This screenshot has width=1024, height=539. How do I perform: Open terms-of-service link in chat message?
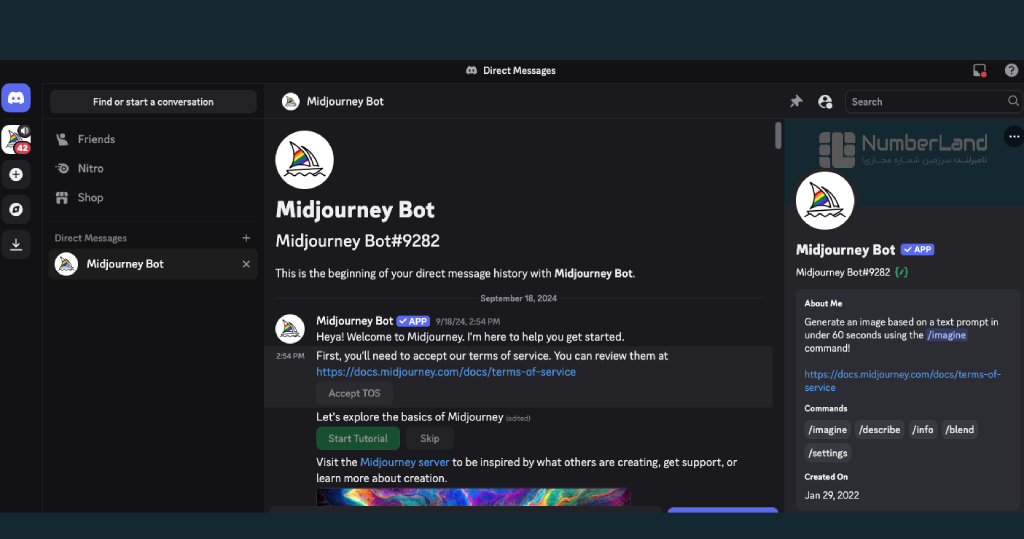(x=446, y=372)
